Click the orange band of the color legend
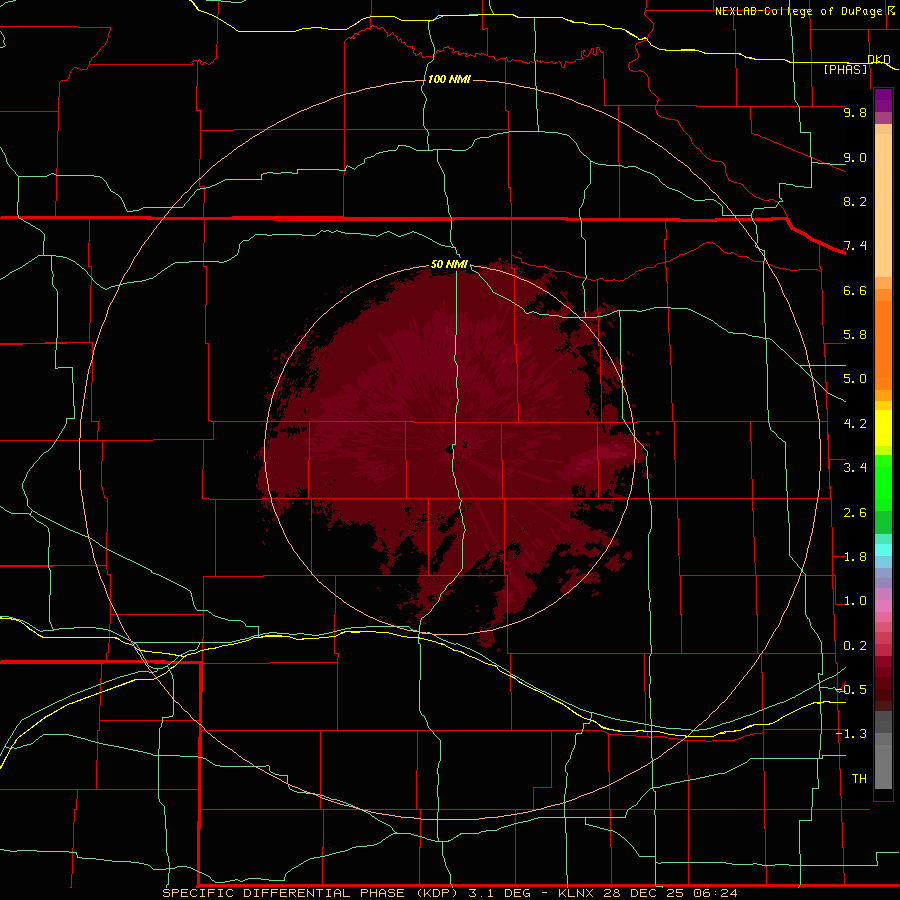This screenshot has height=900, width=900. 883,344
